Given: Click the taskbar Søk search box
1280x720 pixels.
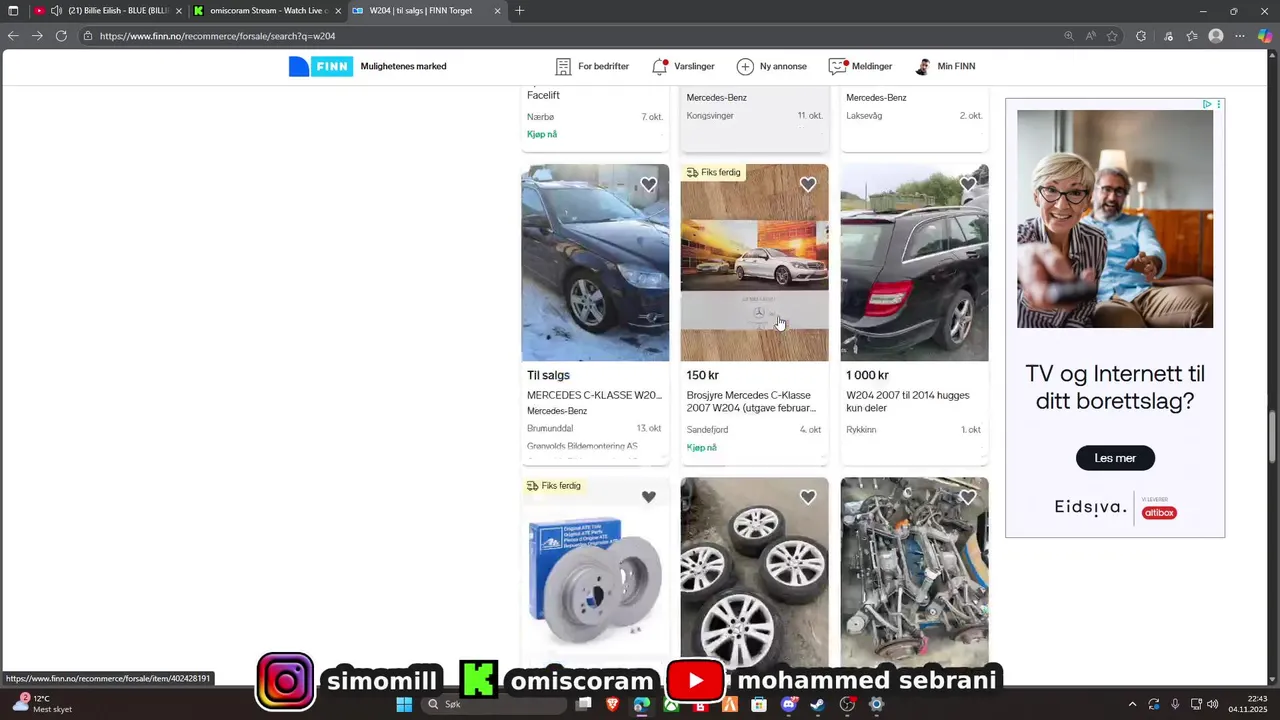Looking at the screenshot, I should coord(495,704).
